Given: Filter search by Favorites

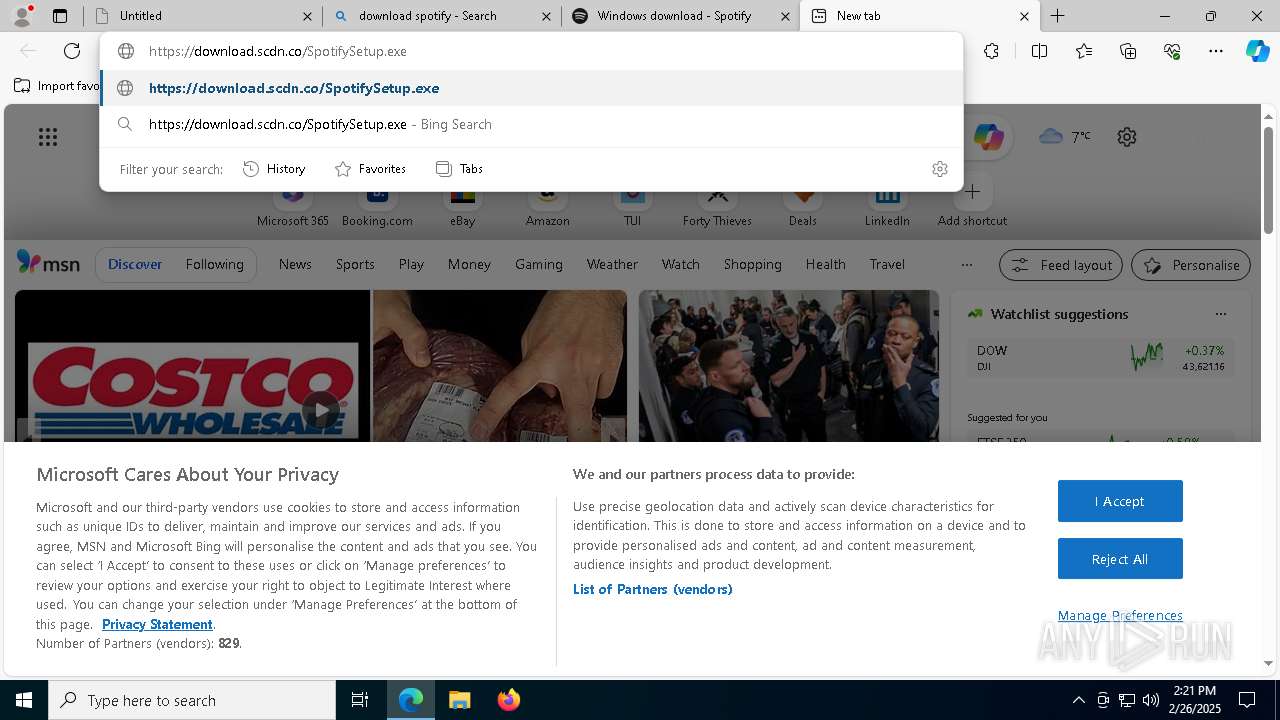Looking at the screenshot, I should pyautogui.click(x=370, y=169).
